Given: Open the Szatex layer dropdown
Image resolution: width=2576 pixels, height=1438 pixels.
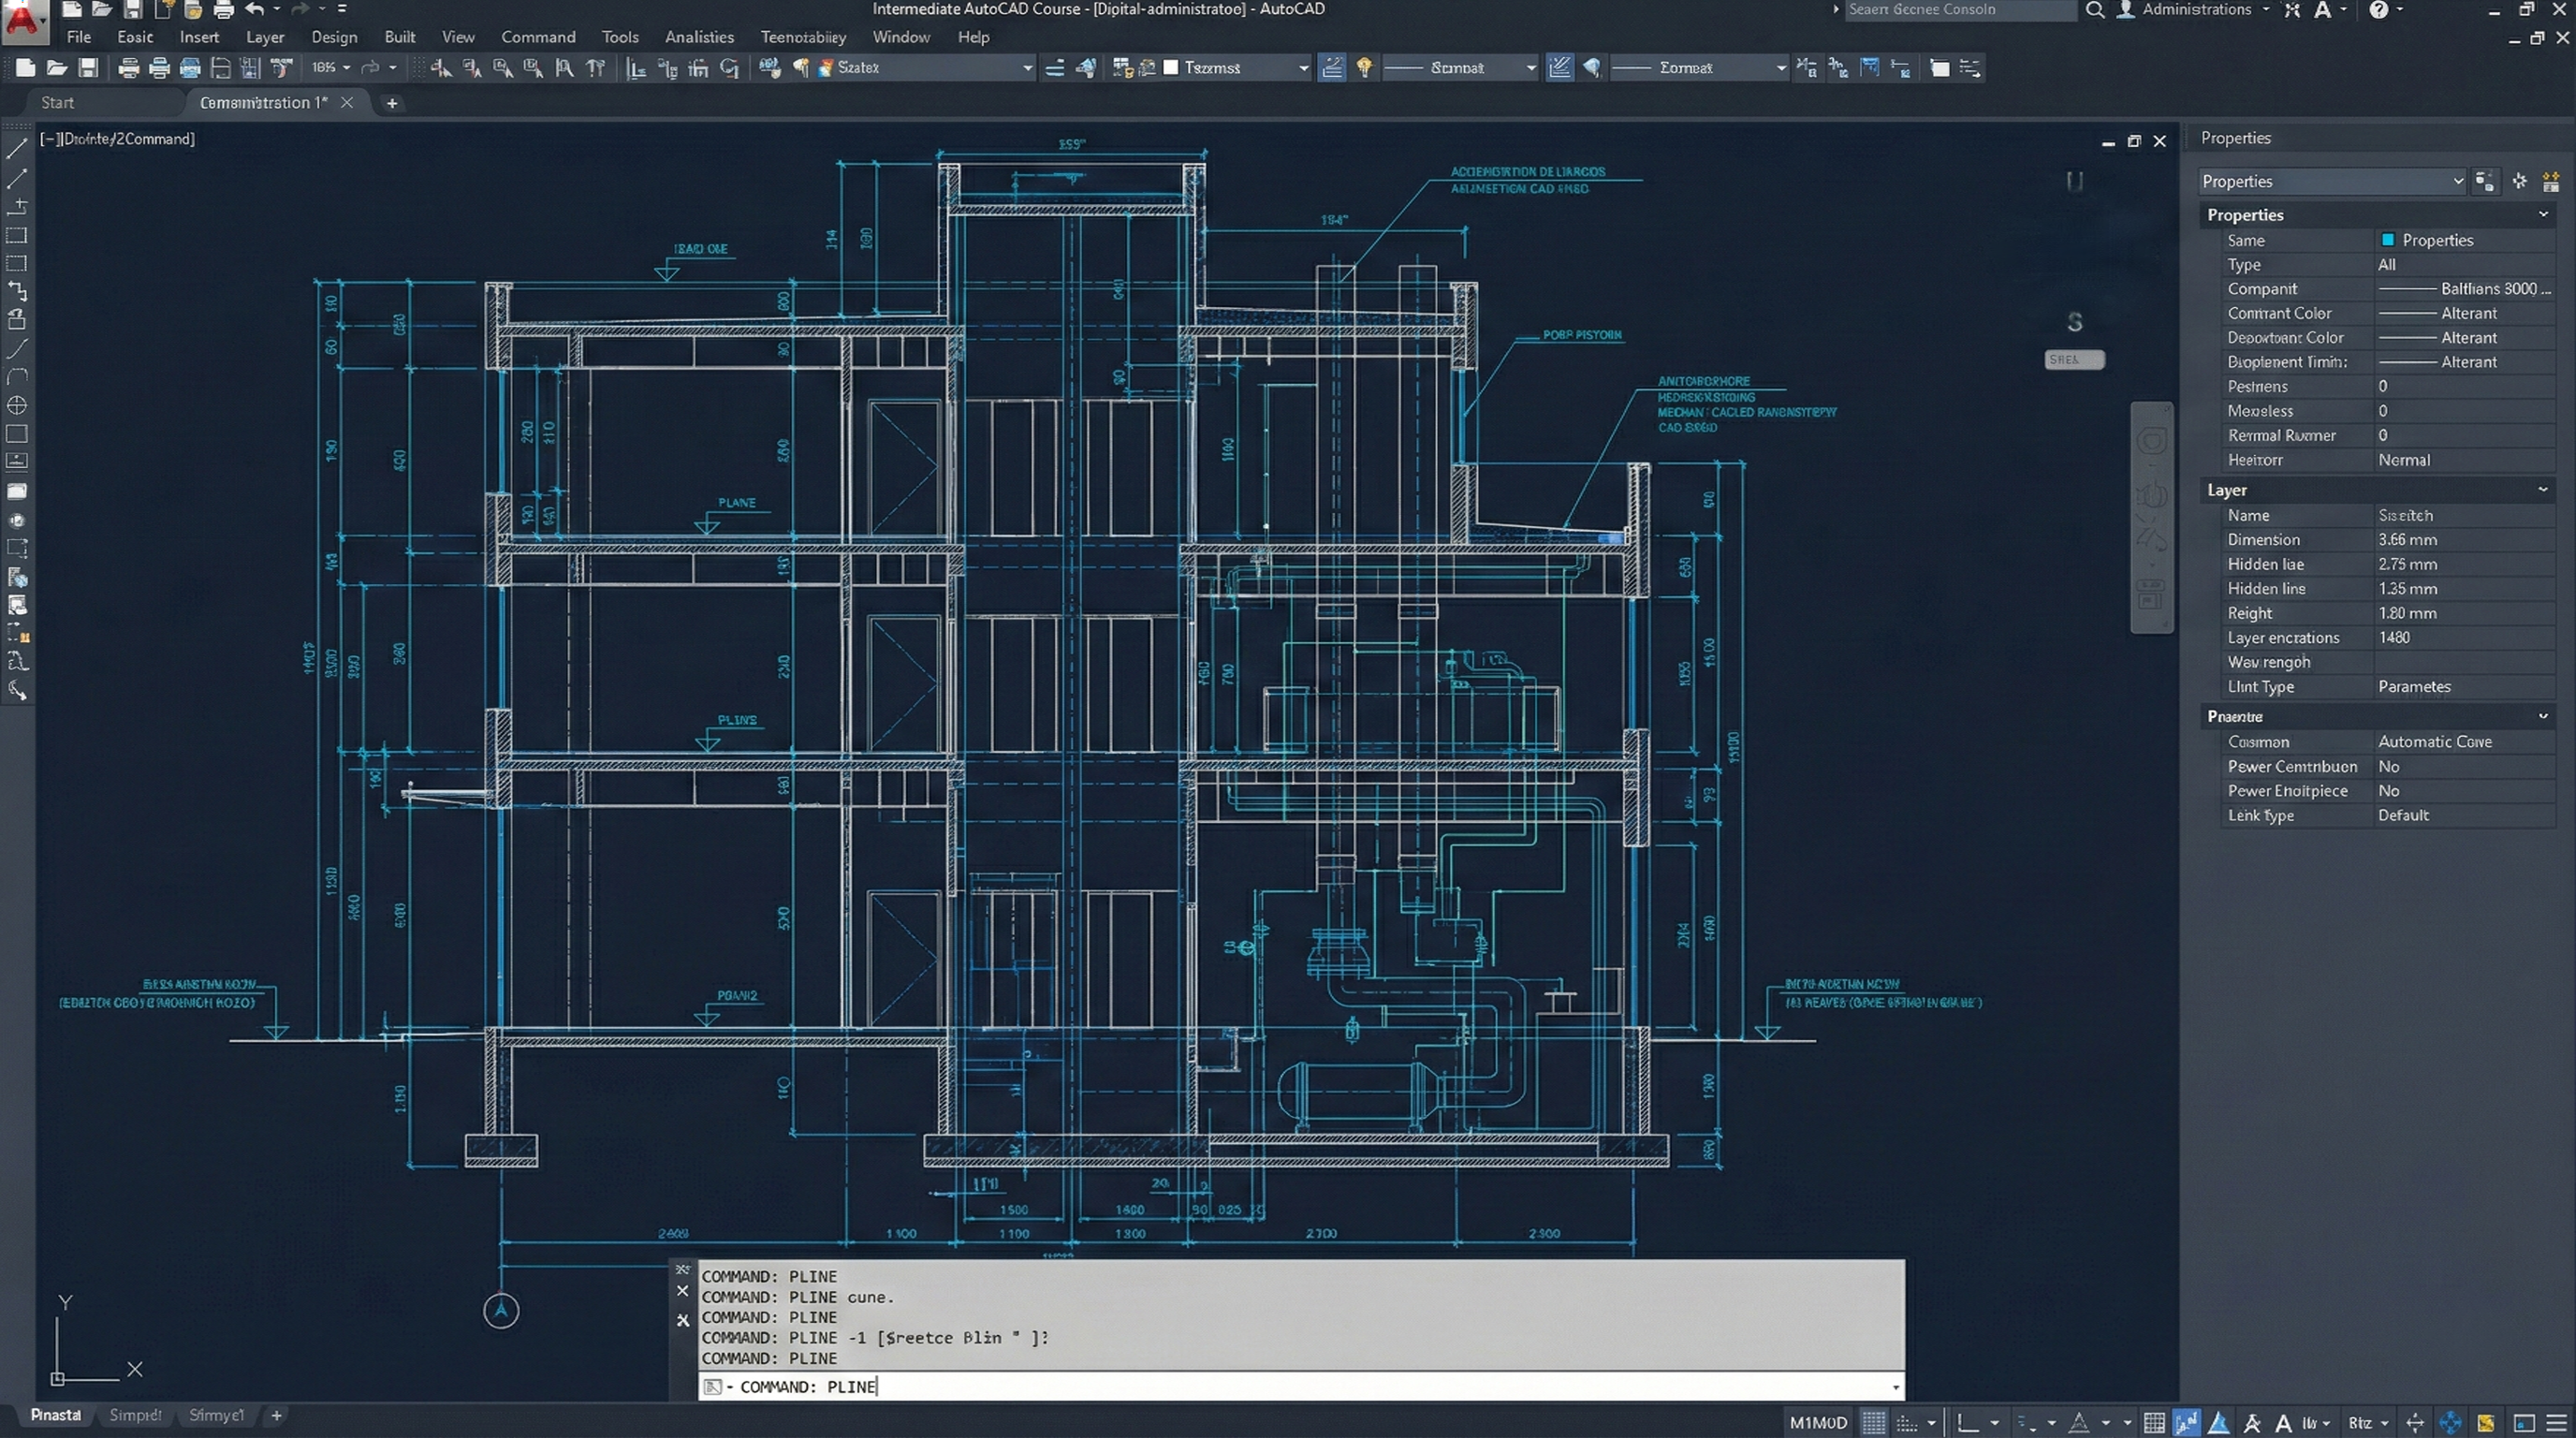Looking at the screenshot, I should [1026, 68].
